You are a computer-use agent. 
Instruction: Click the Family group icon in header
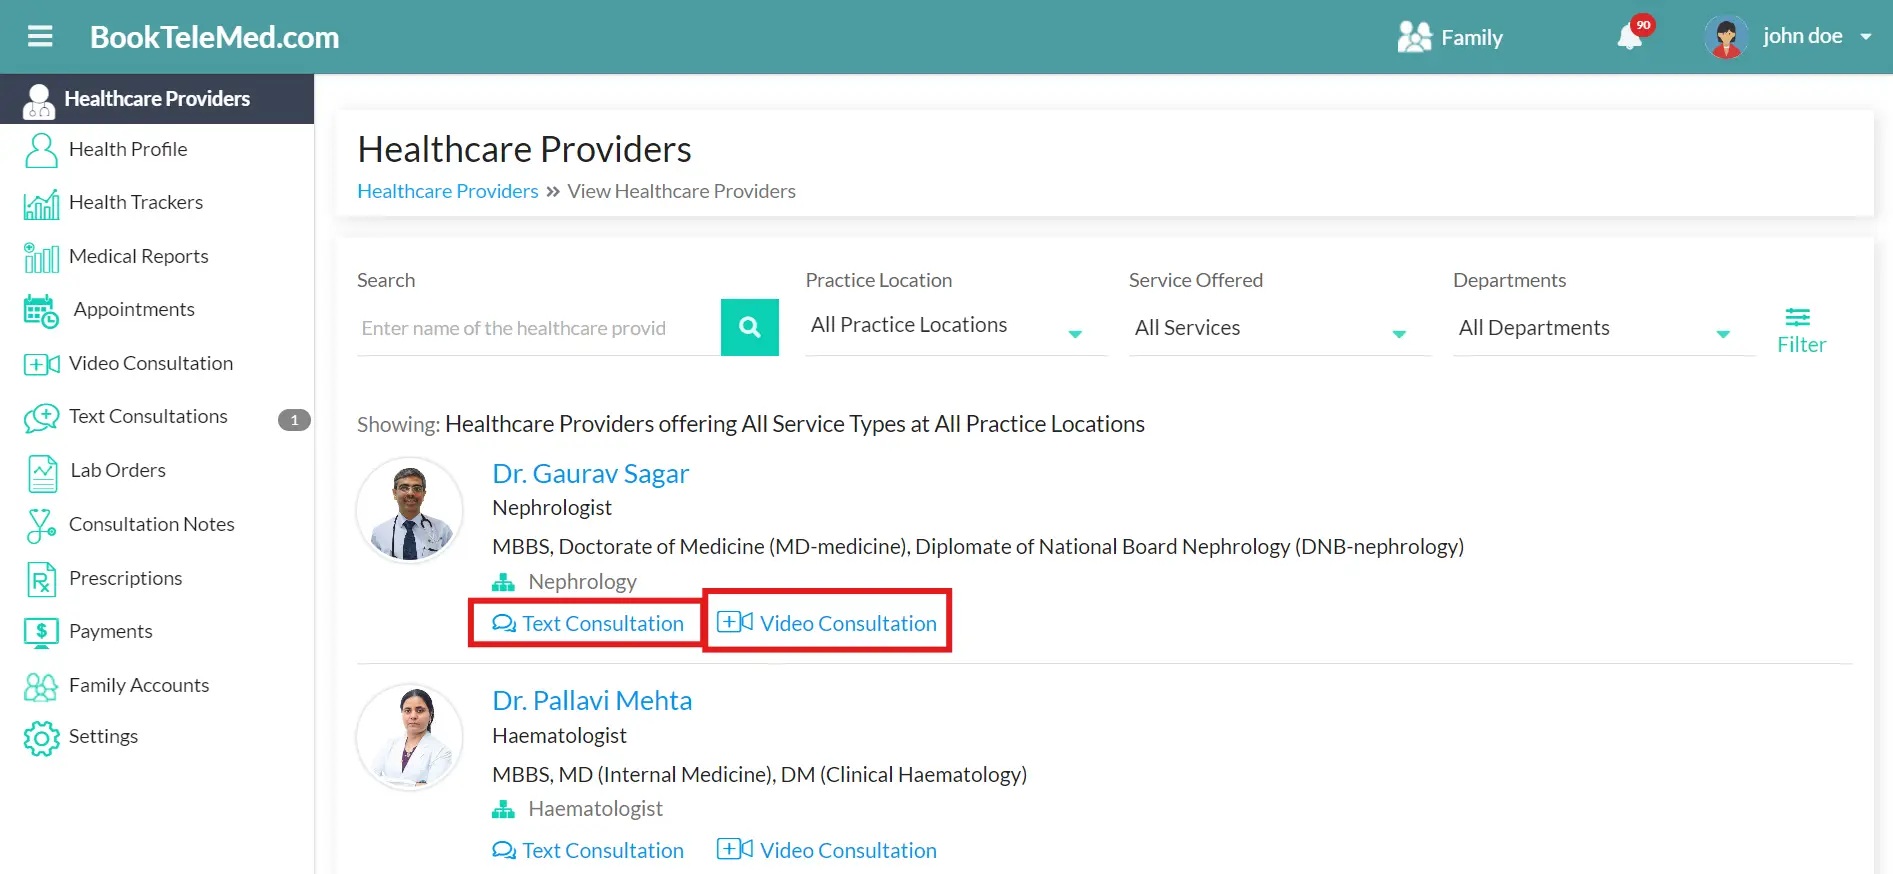tap(1414, 37)
